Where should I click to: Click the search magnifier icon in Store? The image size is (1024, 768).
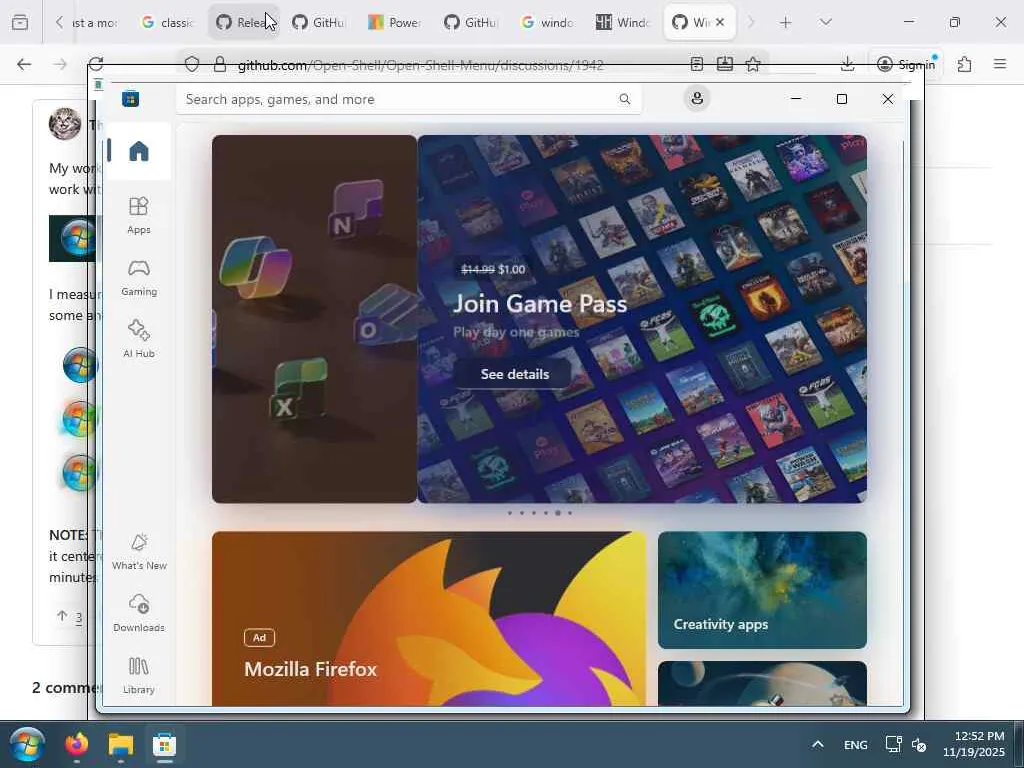[625, 99]
